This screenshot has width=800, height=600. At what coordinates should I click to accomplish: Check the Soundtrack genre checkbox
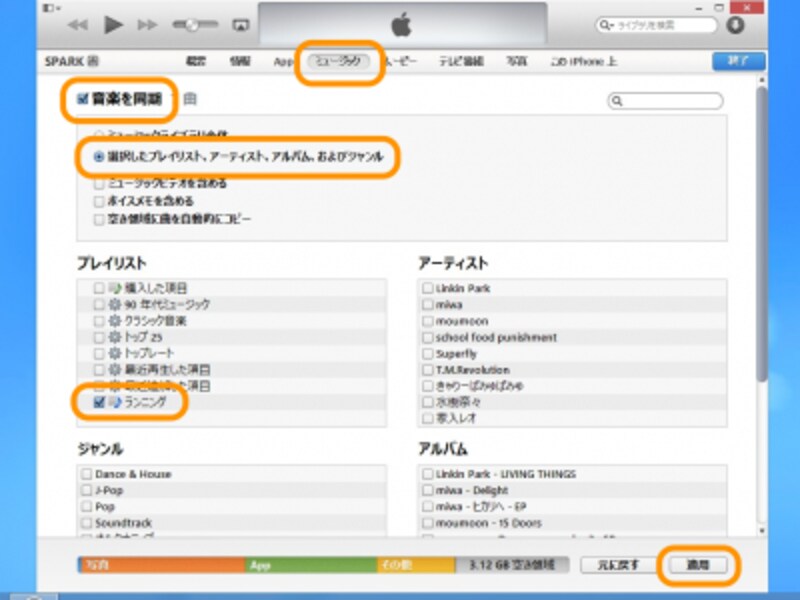(87, 523)
